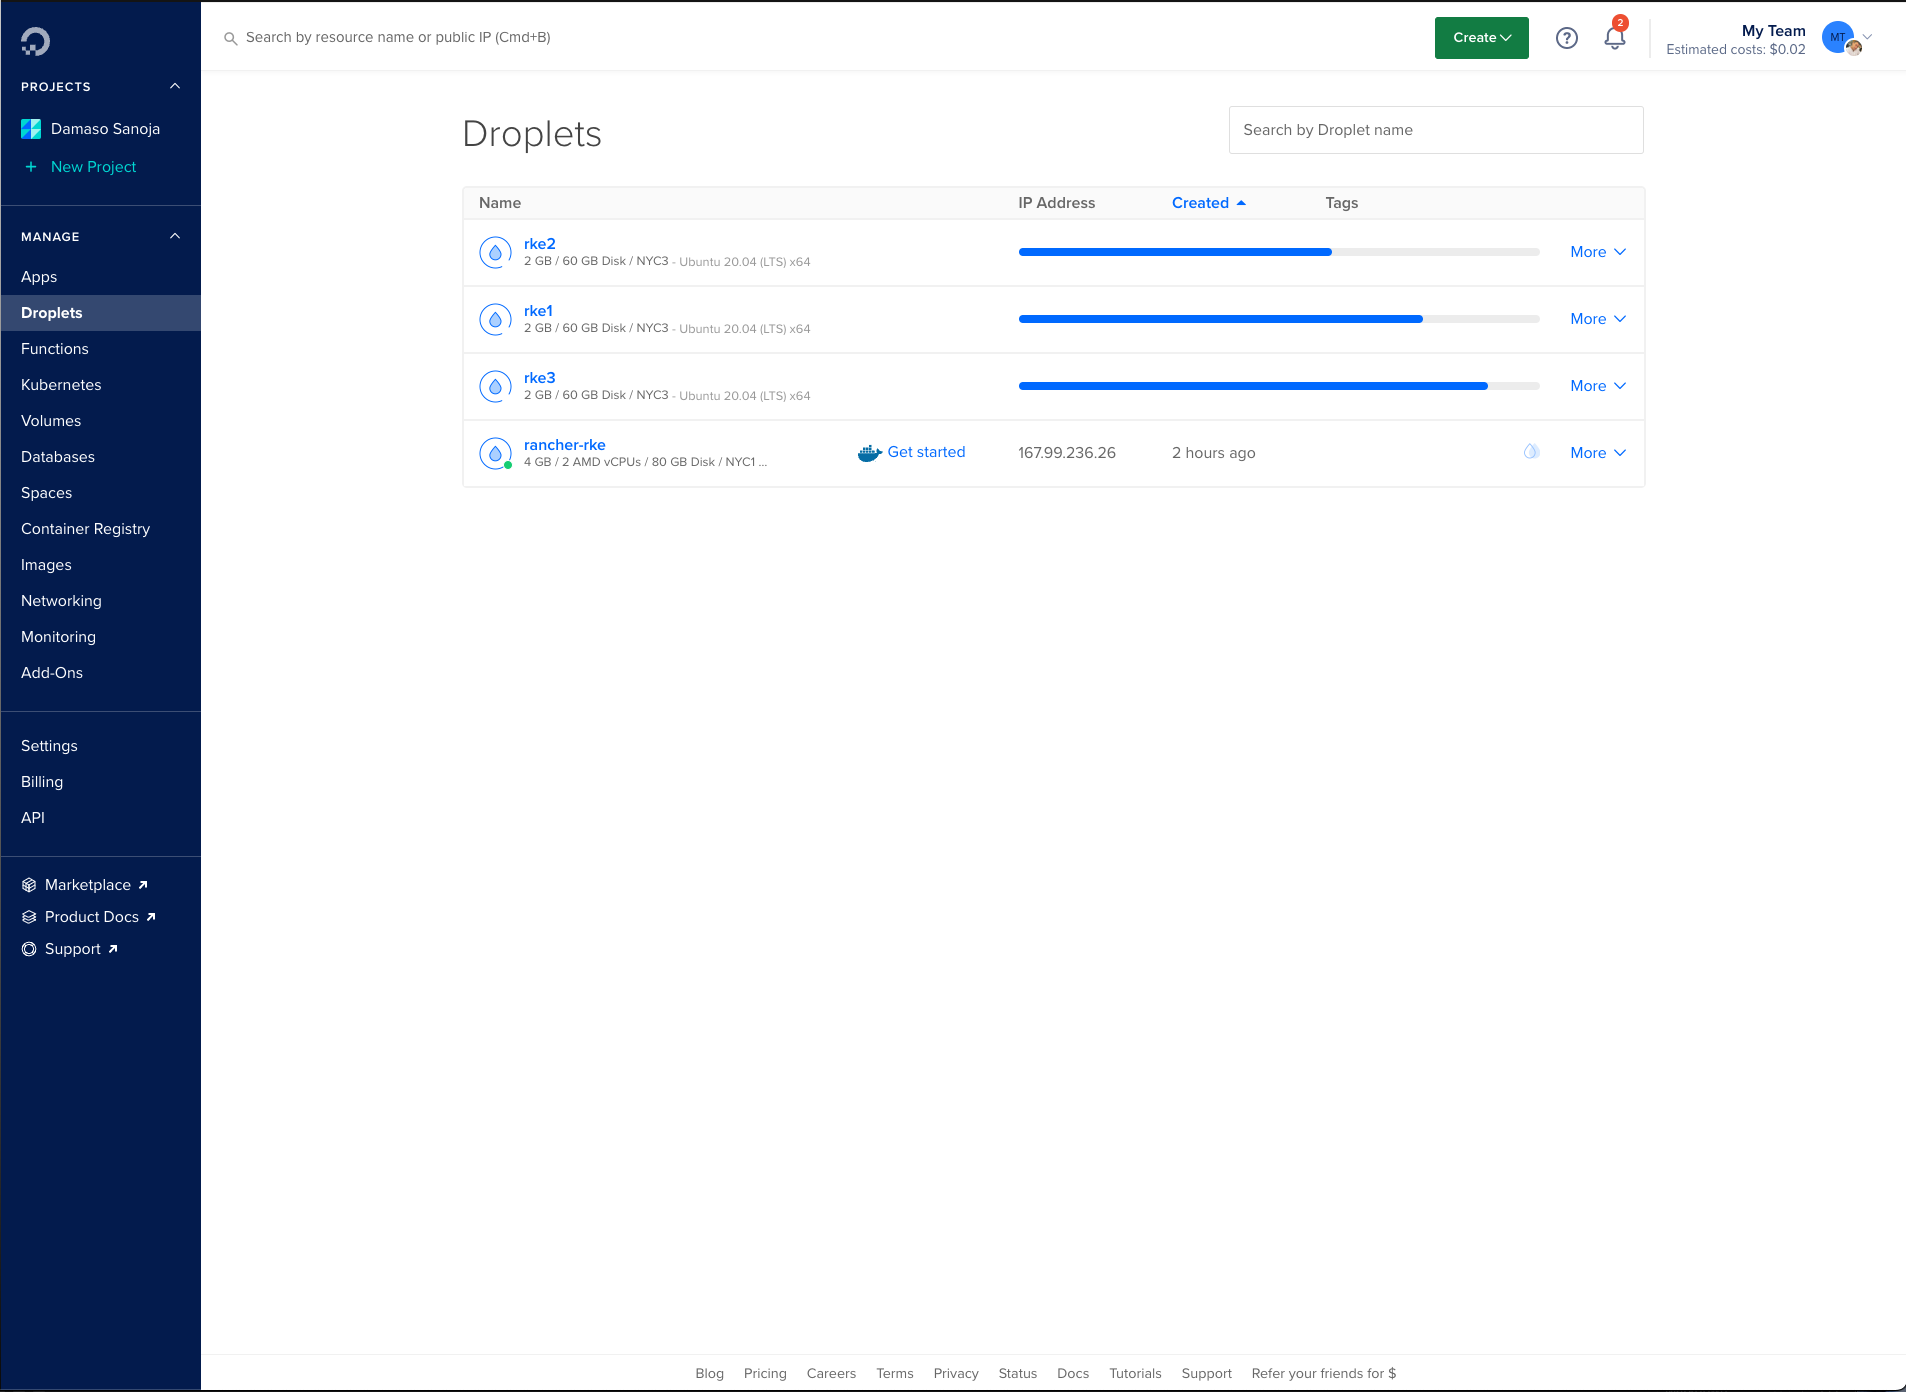Click the DigitalOcean logo icon

(35, 41)
